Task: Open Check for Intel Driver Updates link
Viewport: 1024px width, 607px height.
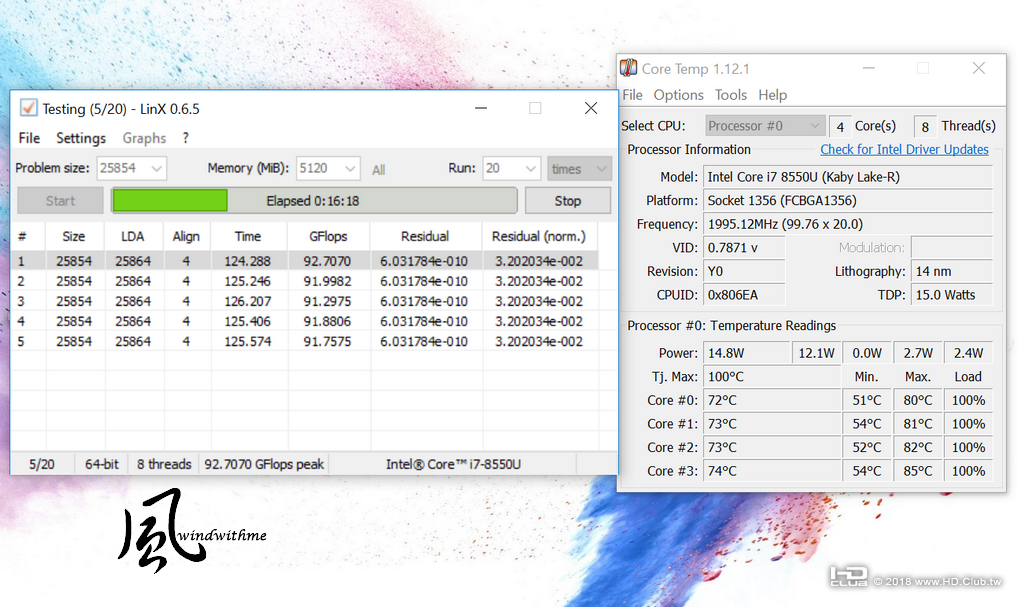Action: point(904,149)
